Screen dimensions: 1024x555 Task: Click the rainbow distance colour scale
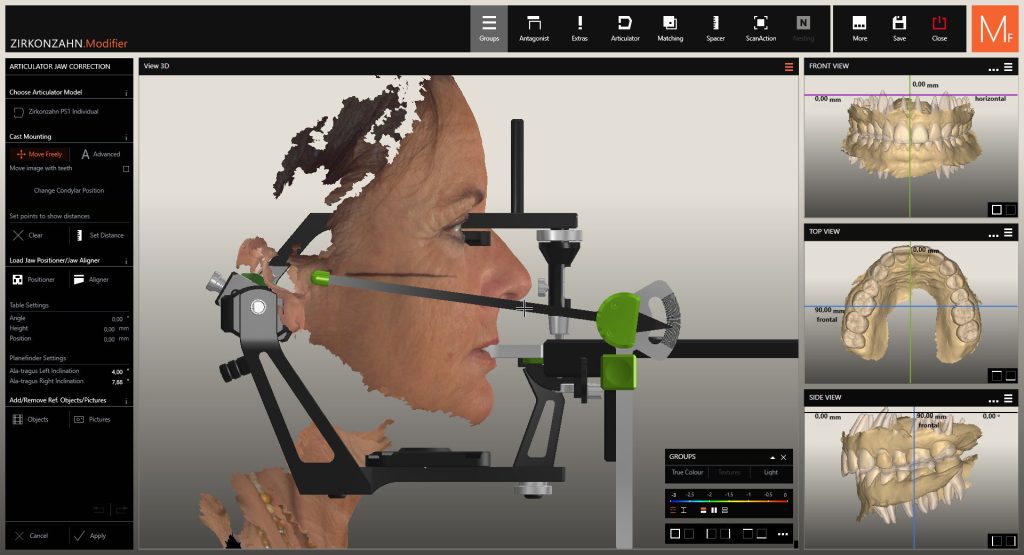[728, 501]
